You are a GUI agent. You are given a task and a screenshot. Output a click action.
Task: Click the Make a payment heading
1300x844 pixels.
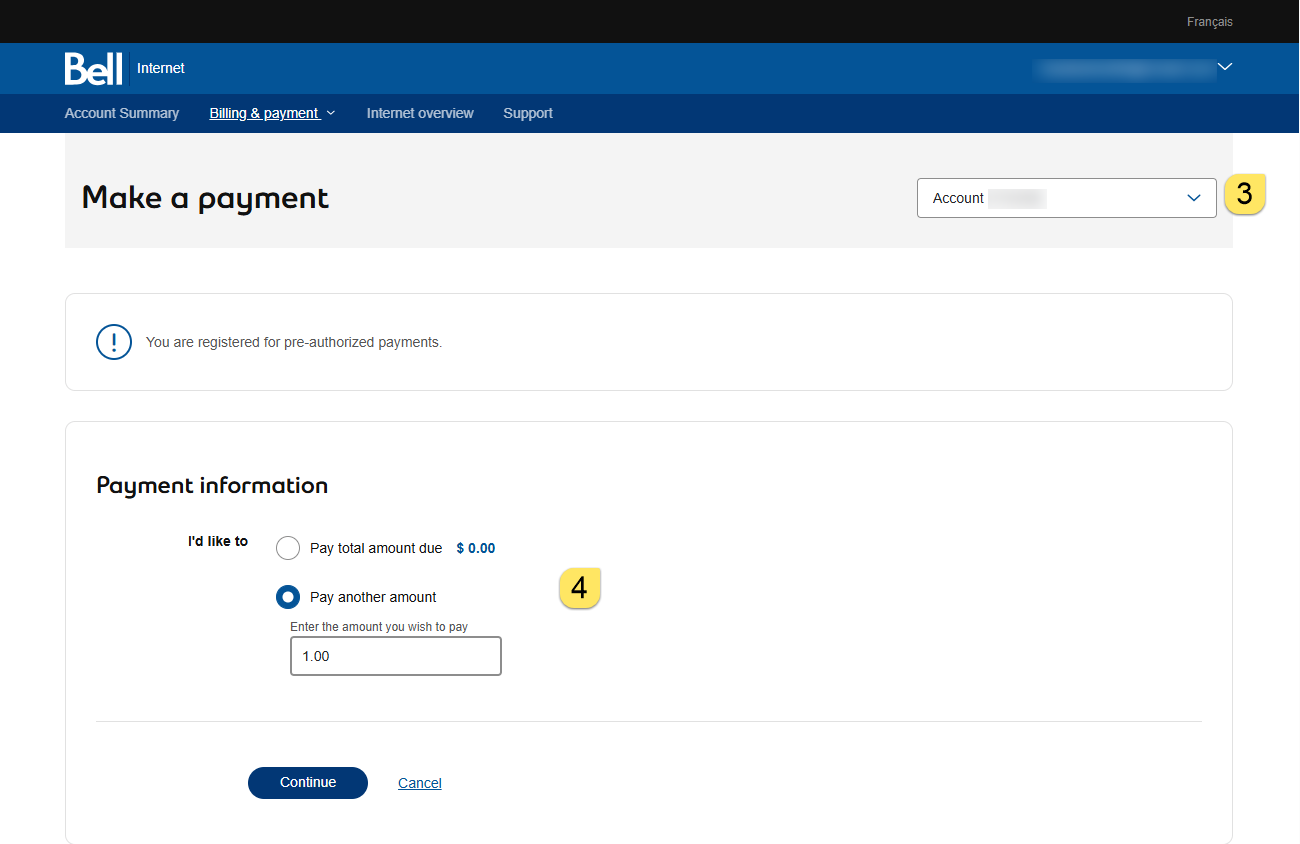pyautogui.click(x=205, y=198)
